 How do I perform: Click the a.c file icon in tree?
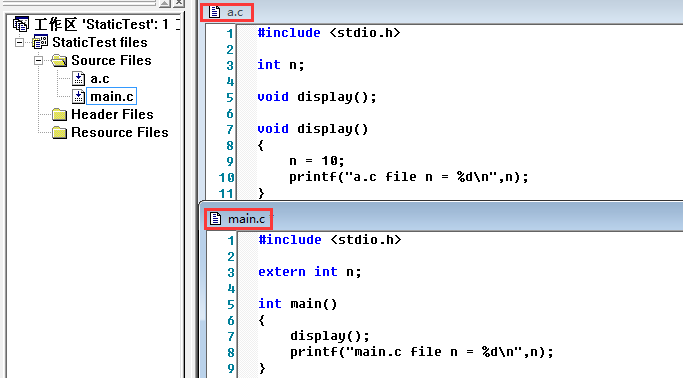[78, 78]
